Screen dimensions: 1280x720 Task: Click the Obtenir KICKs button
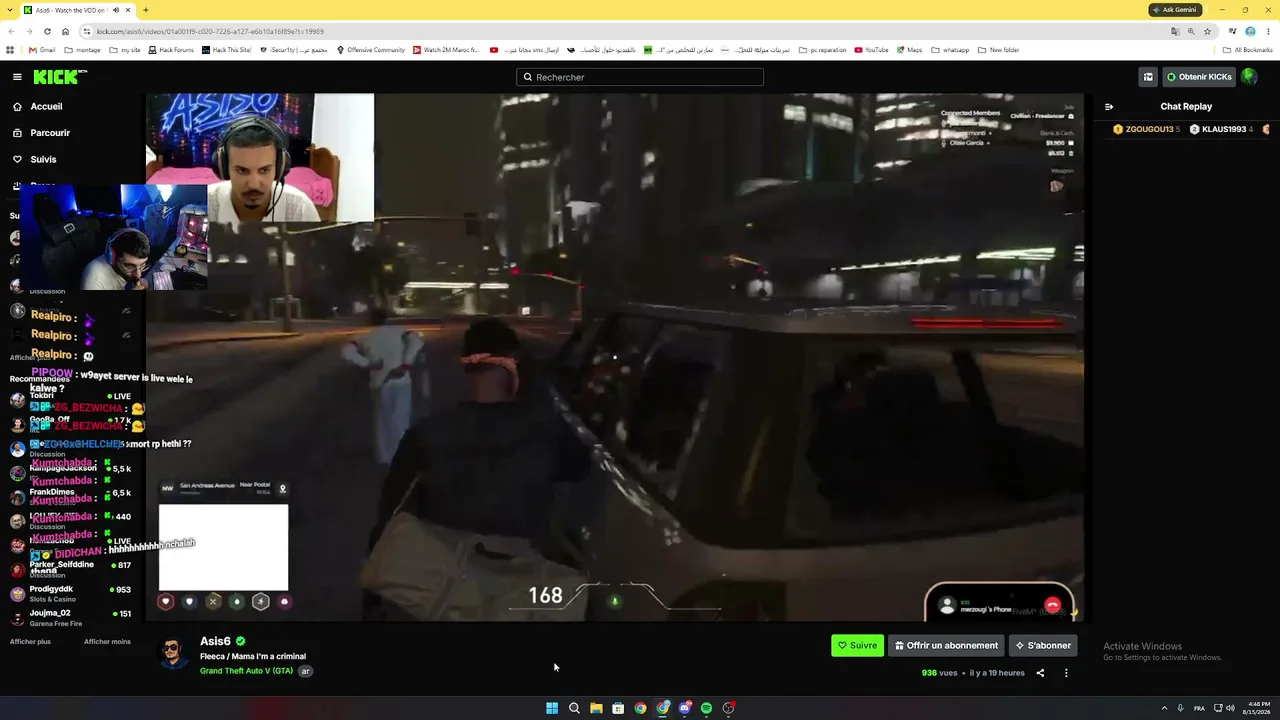(x=1199, y=77)
